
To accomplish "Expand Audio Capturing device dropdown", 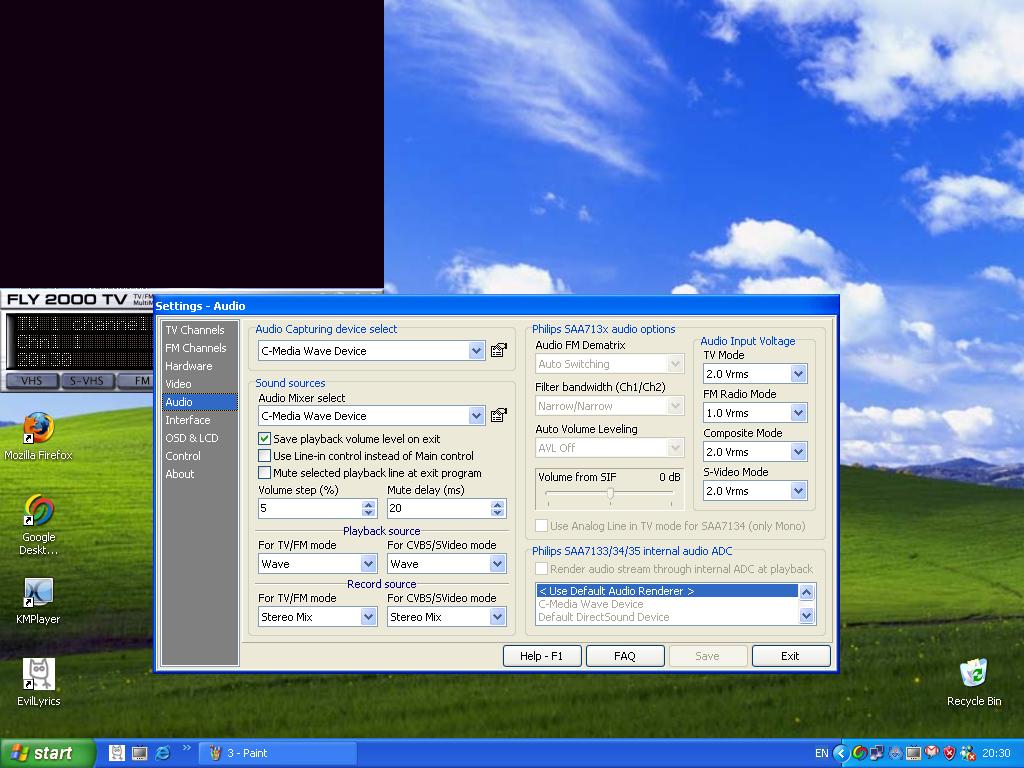I will (477, 351).
